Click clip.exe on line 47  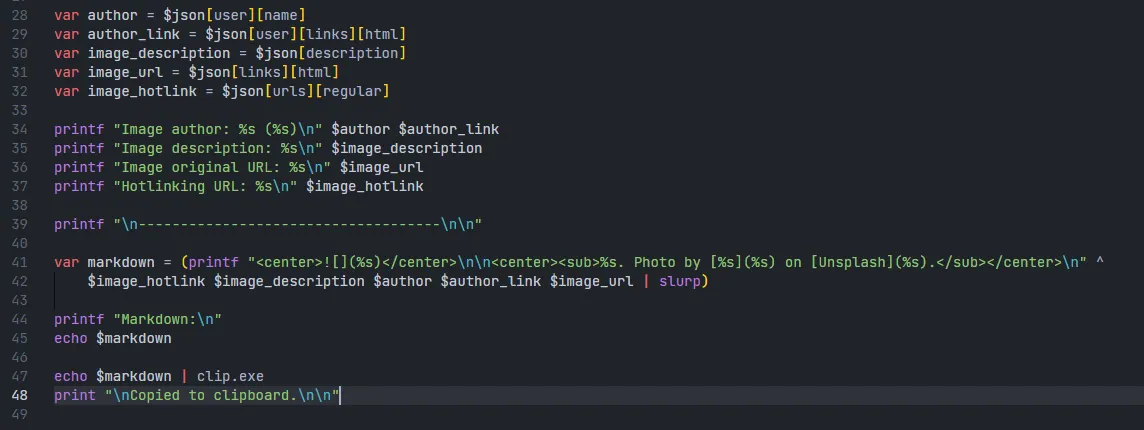[x=231, y=377]
